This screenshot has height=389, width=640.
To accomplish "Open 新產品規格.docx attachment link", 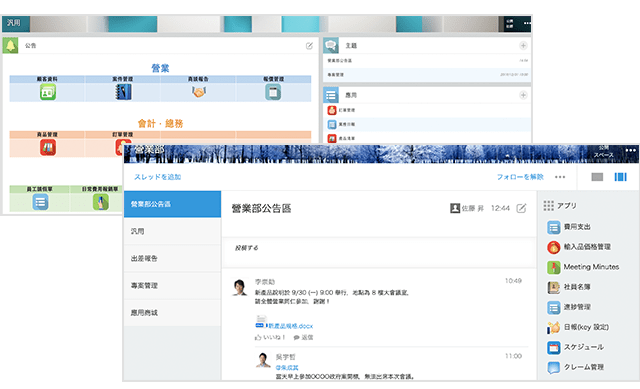I will click(290, 326).
